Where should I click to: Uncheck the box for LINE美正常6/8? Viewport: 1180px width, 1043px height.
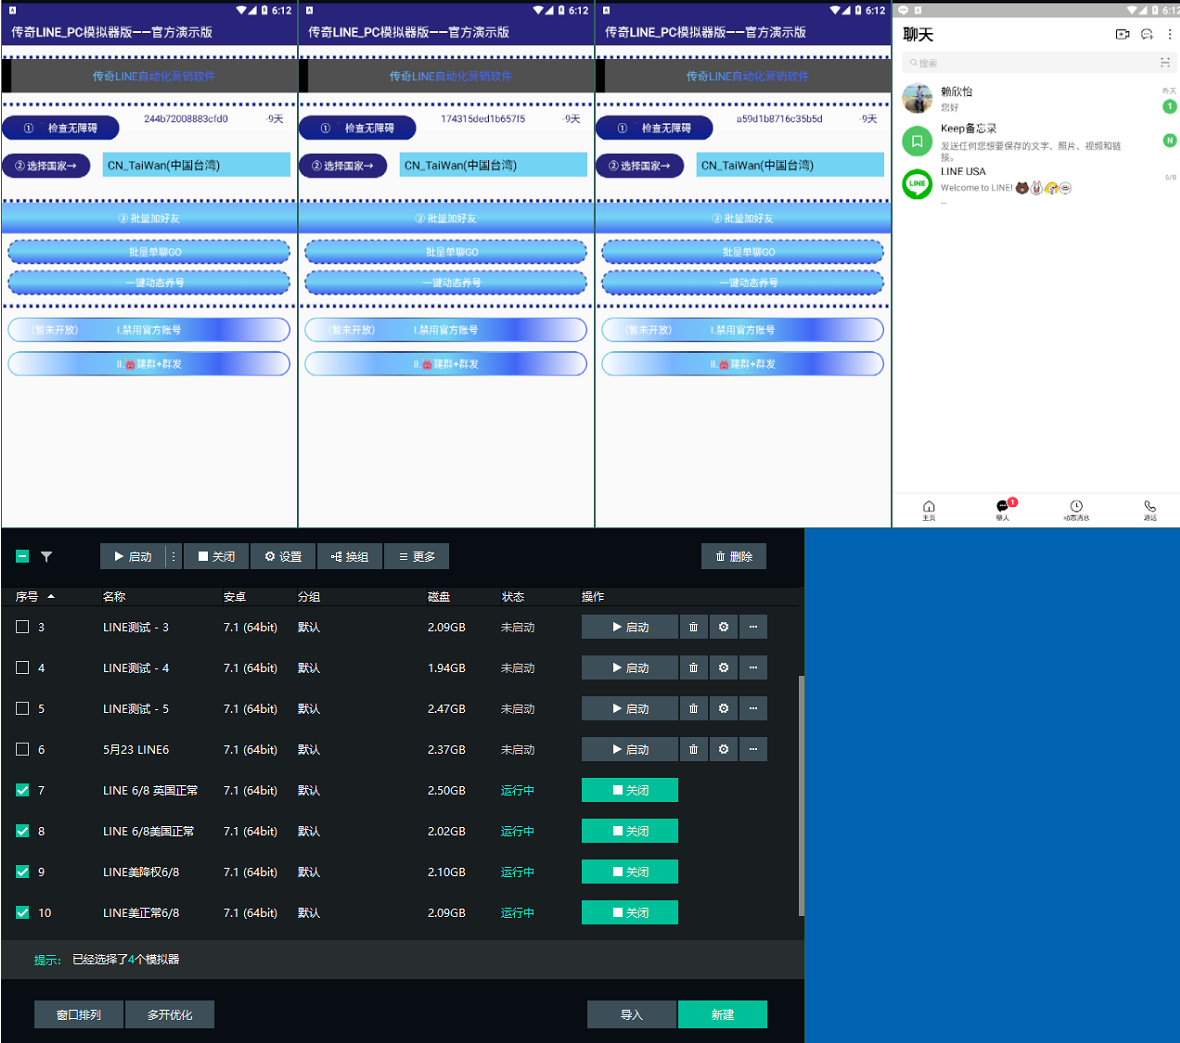coord(23,912)
